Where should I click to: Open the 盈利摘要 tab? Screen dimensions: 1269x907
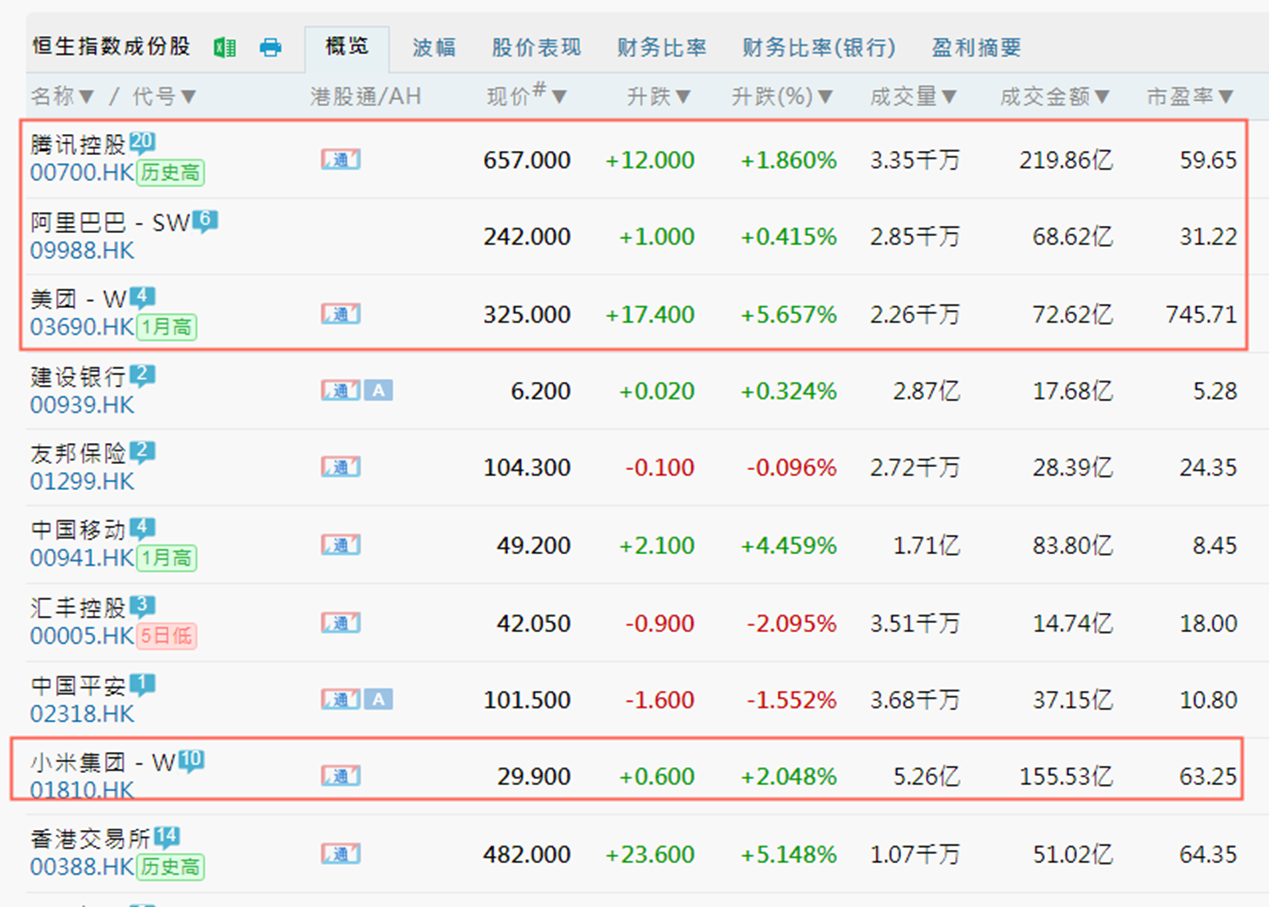[x=976, y=47]
